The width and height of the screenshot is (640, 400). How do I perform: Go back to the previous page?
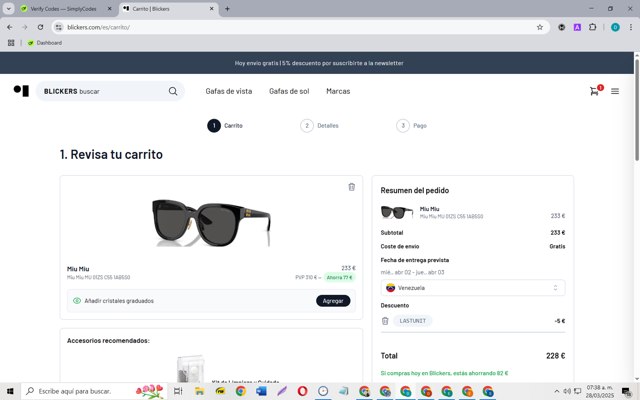[10, 27]
